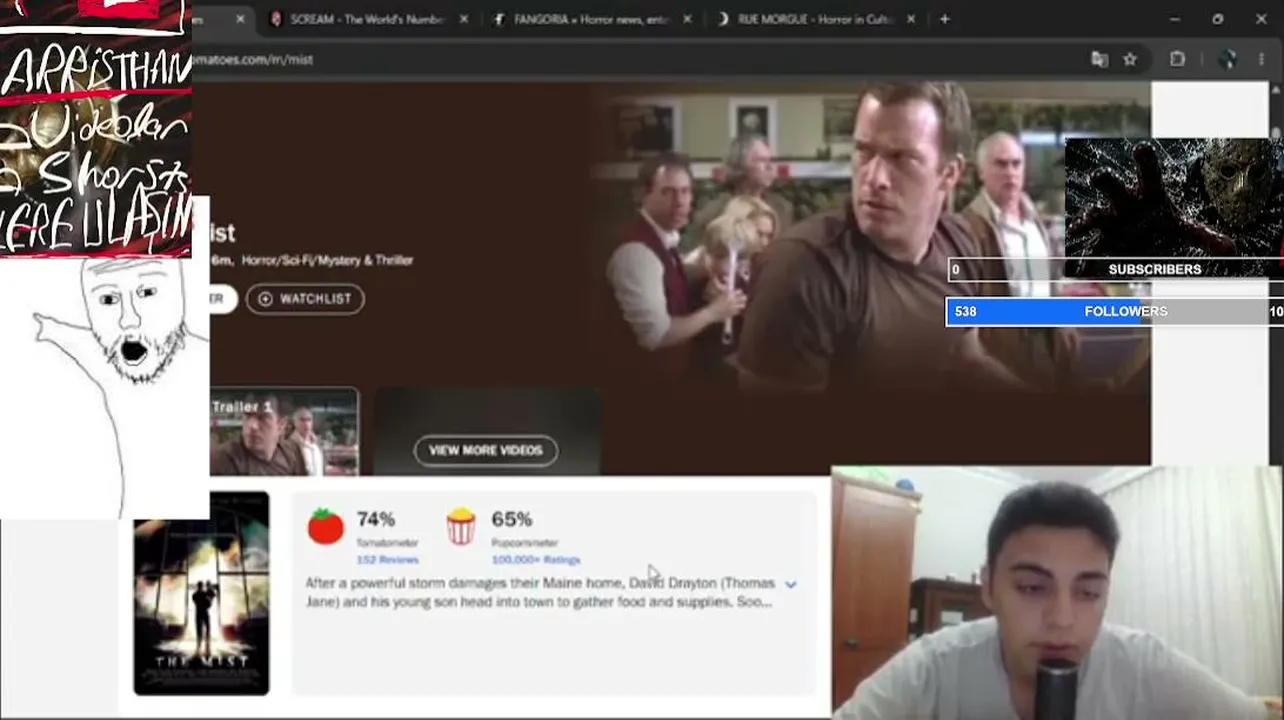
Task: Add The Mist to Watchlist
Action: point(305,299)
